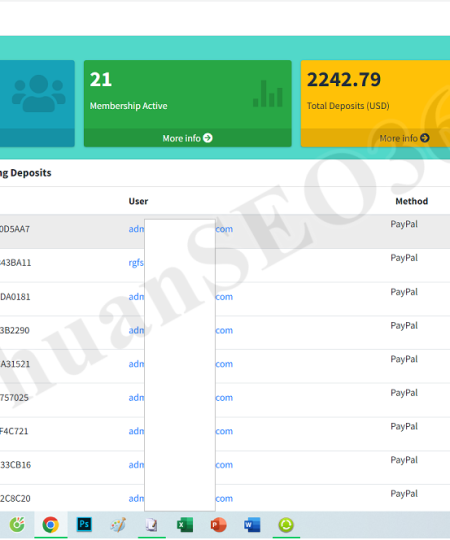Launch Excel from the taskbar
Screen dimensions: 450x540
tap(185, 525)
